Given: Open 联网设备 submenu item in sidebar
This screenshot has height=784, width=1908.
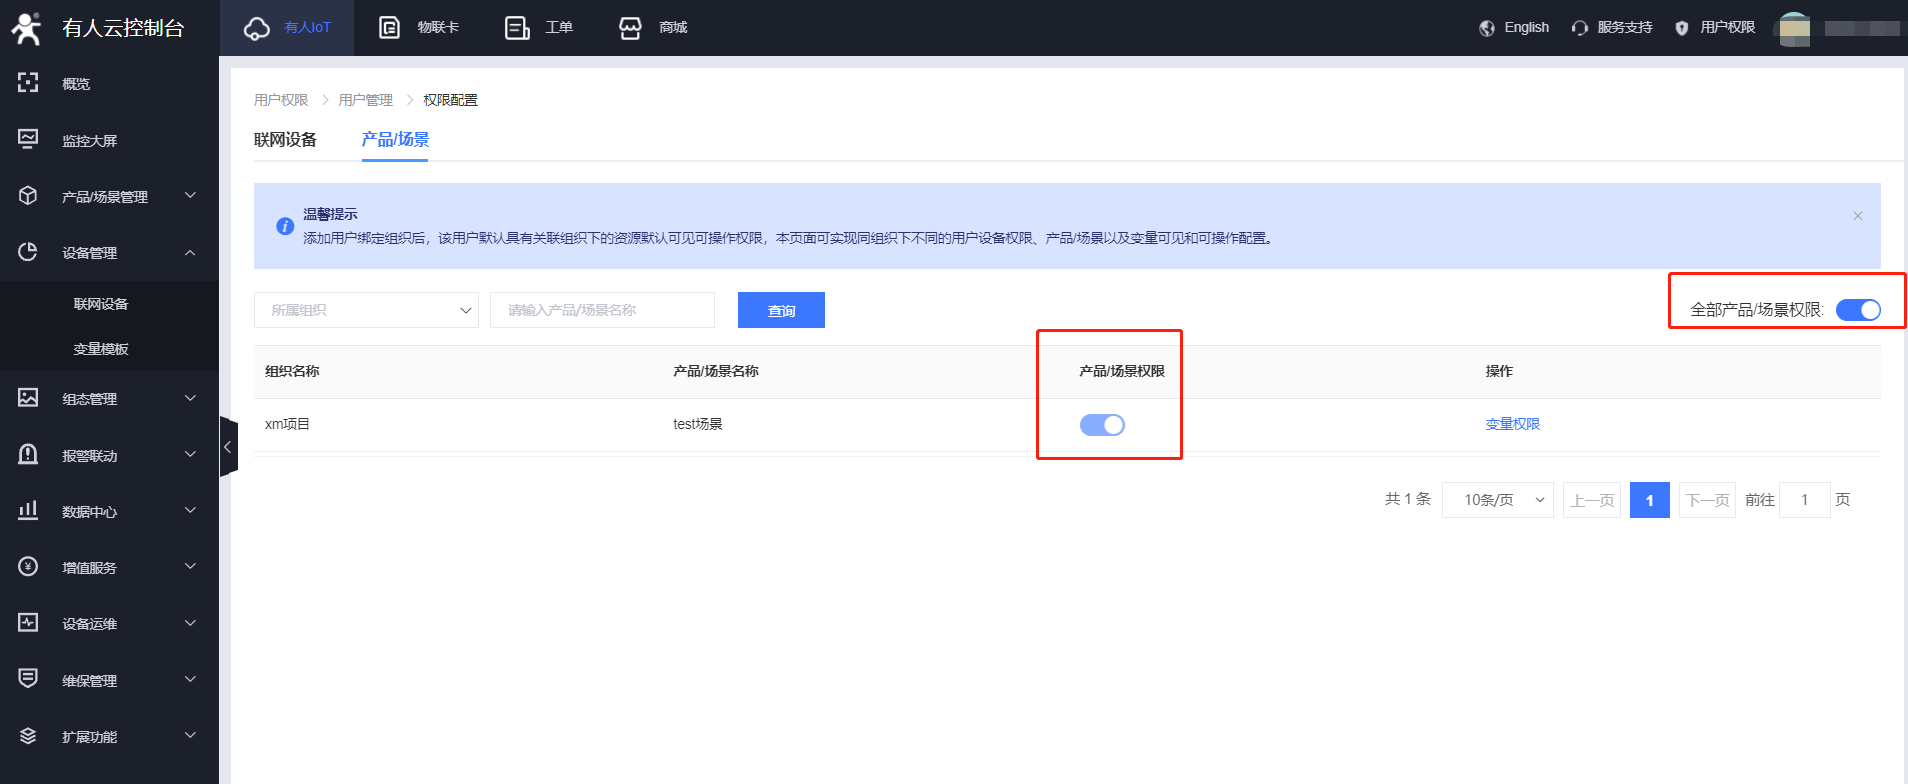Looking at the screenshot, I should click(x=101, y=304).
